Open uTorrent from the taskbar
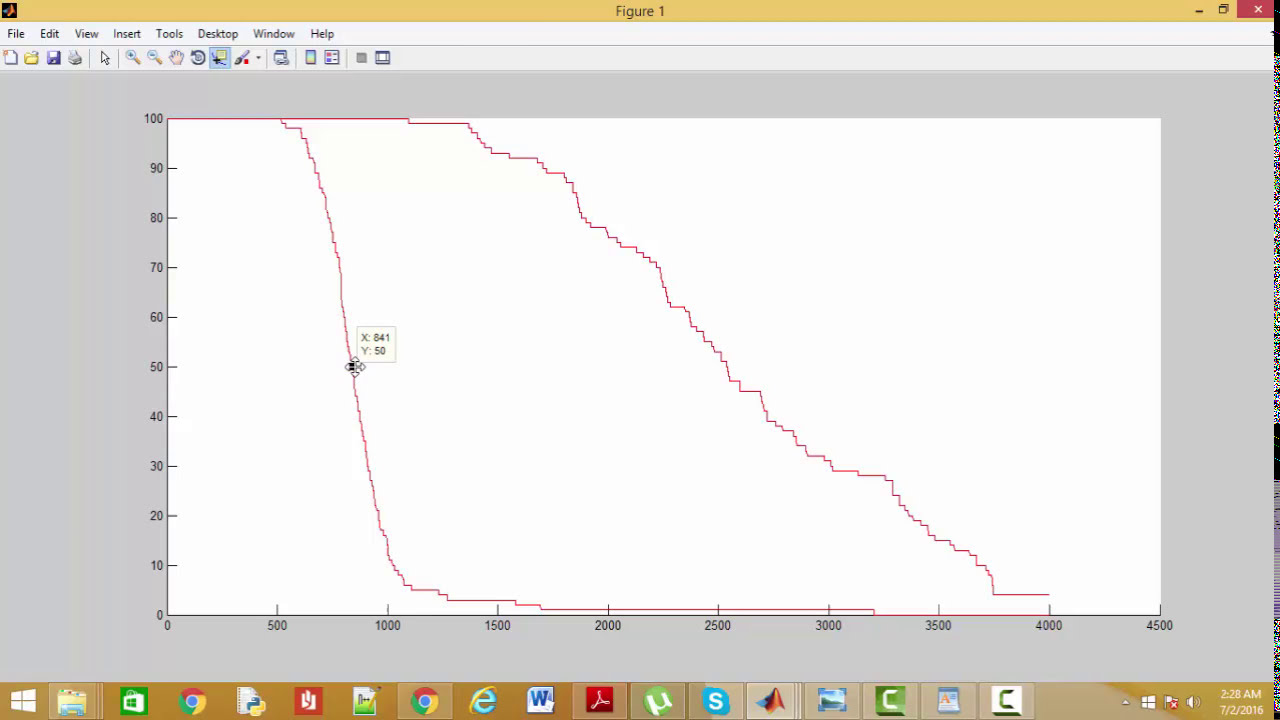1280x720 pixels. click(658, 701)
